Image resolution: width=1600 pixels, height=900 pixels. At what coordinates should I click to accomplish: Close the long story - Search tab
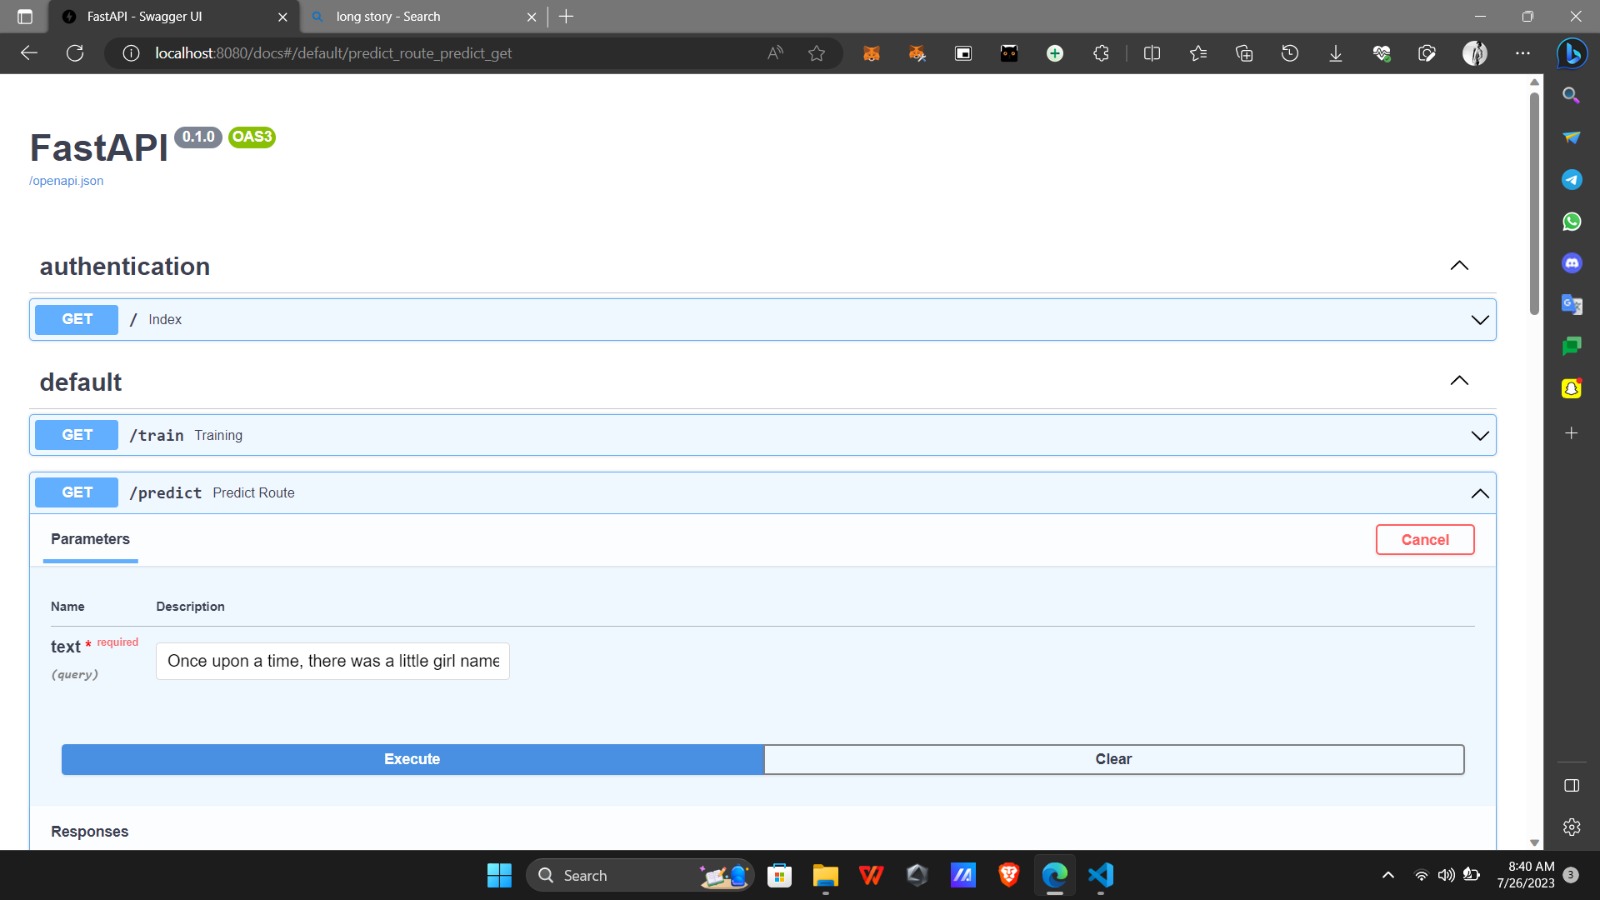[x=531, y=17]
